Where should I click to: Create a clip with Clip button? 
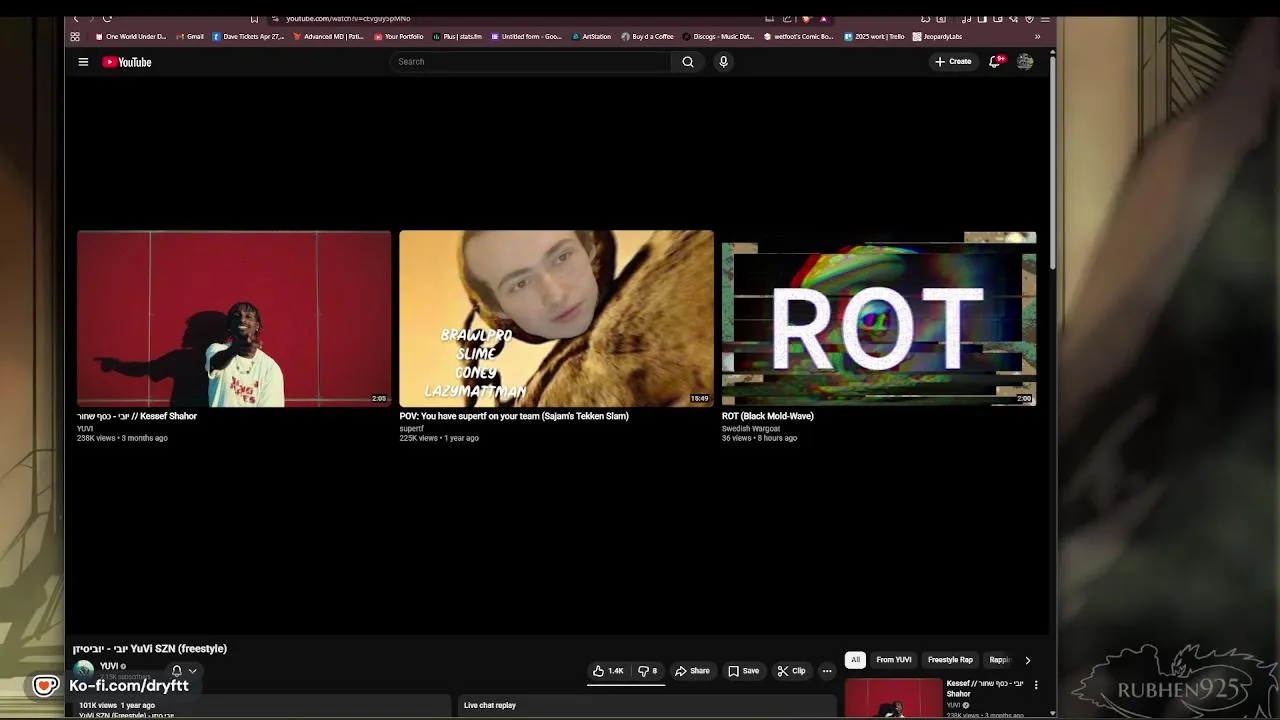(792, 671)
